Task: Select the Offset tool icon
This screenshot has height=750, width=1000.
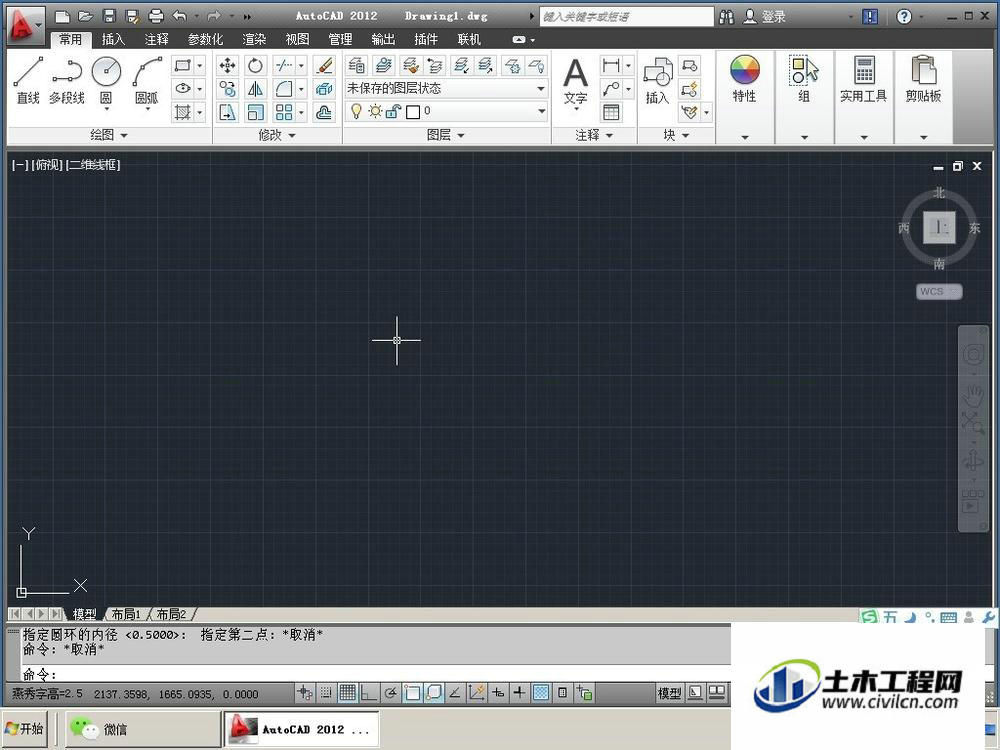Action: [x=324, y=112]
